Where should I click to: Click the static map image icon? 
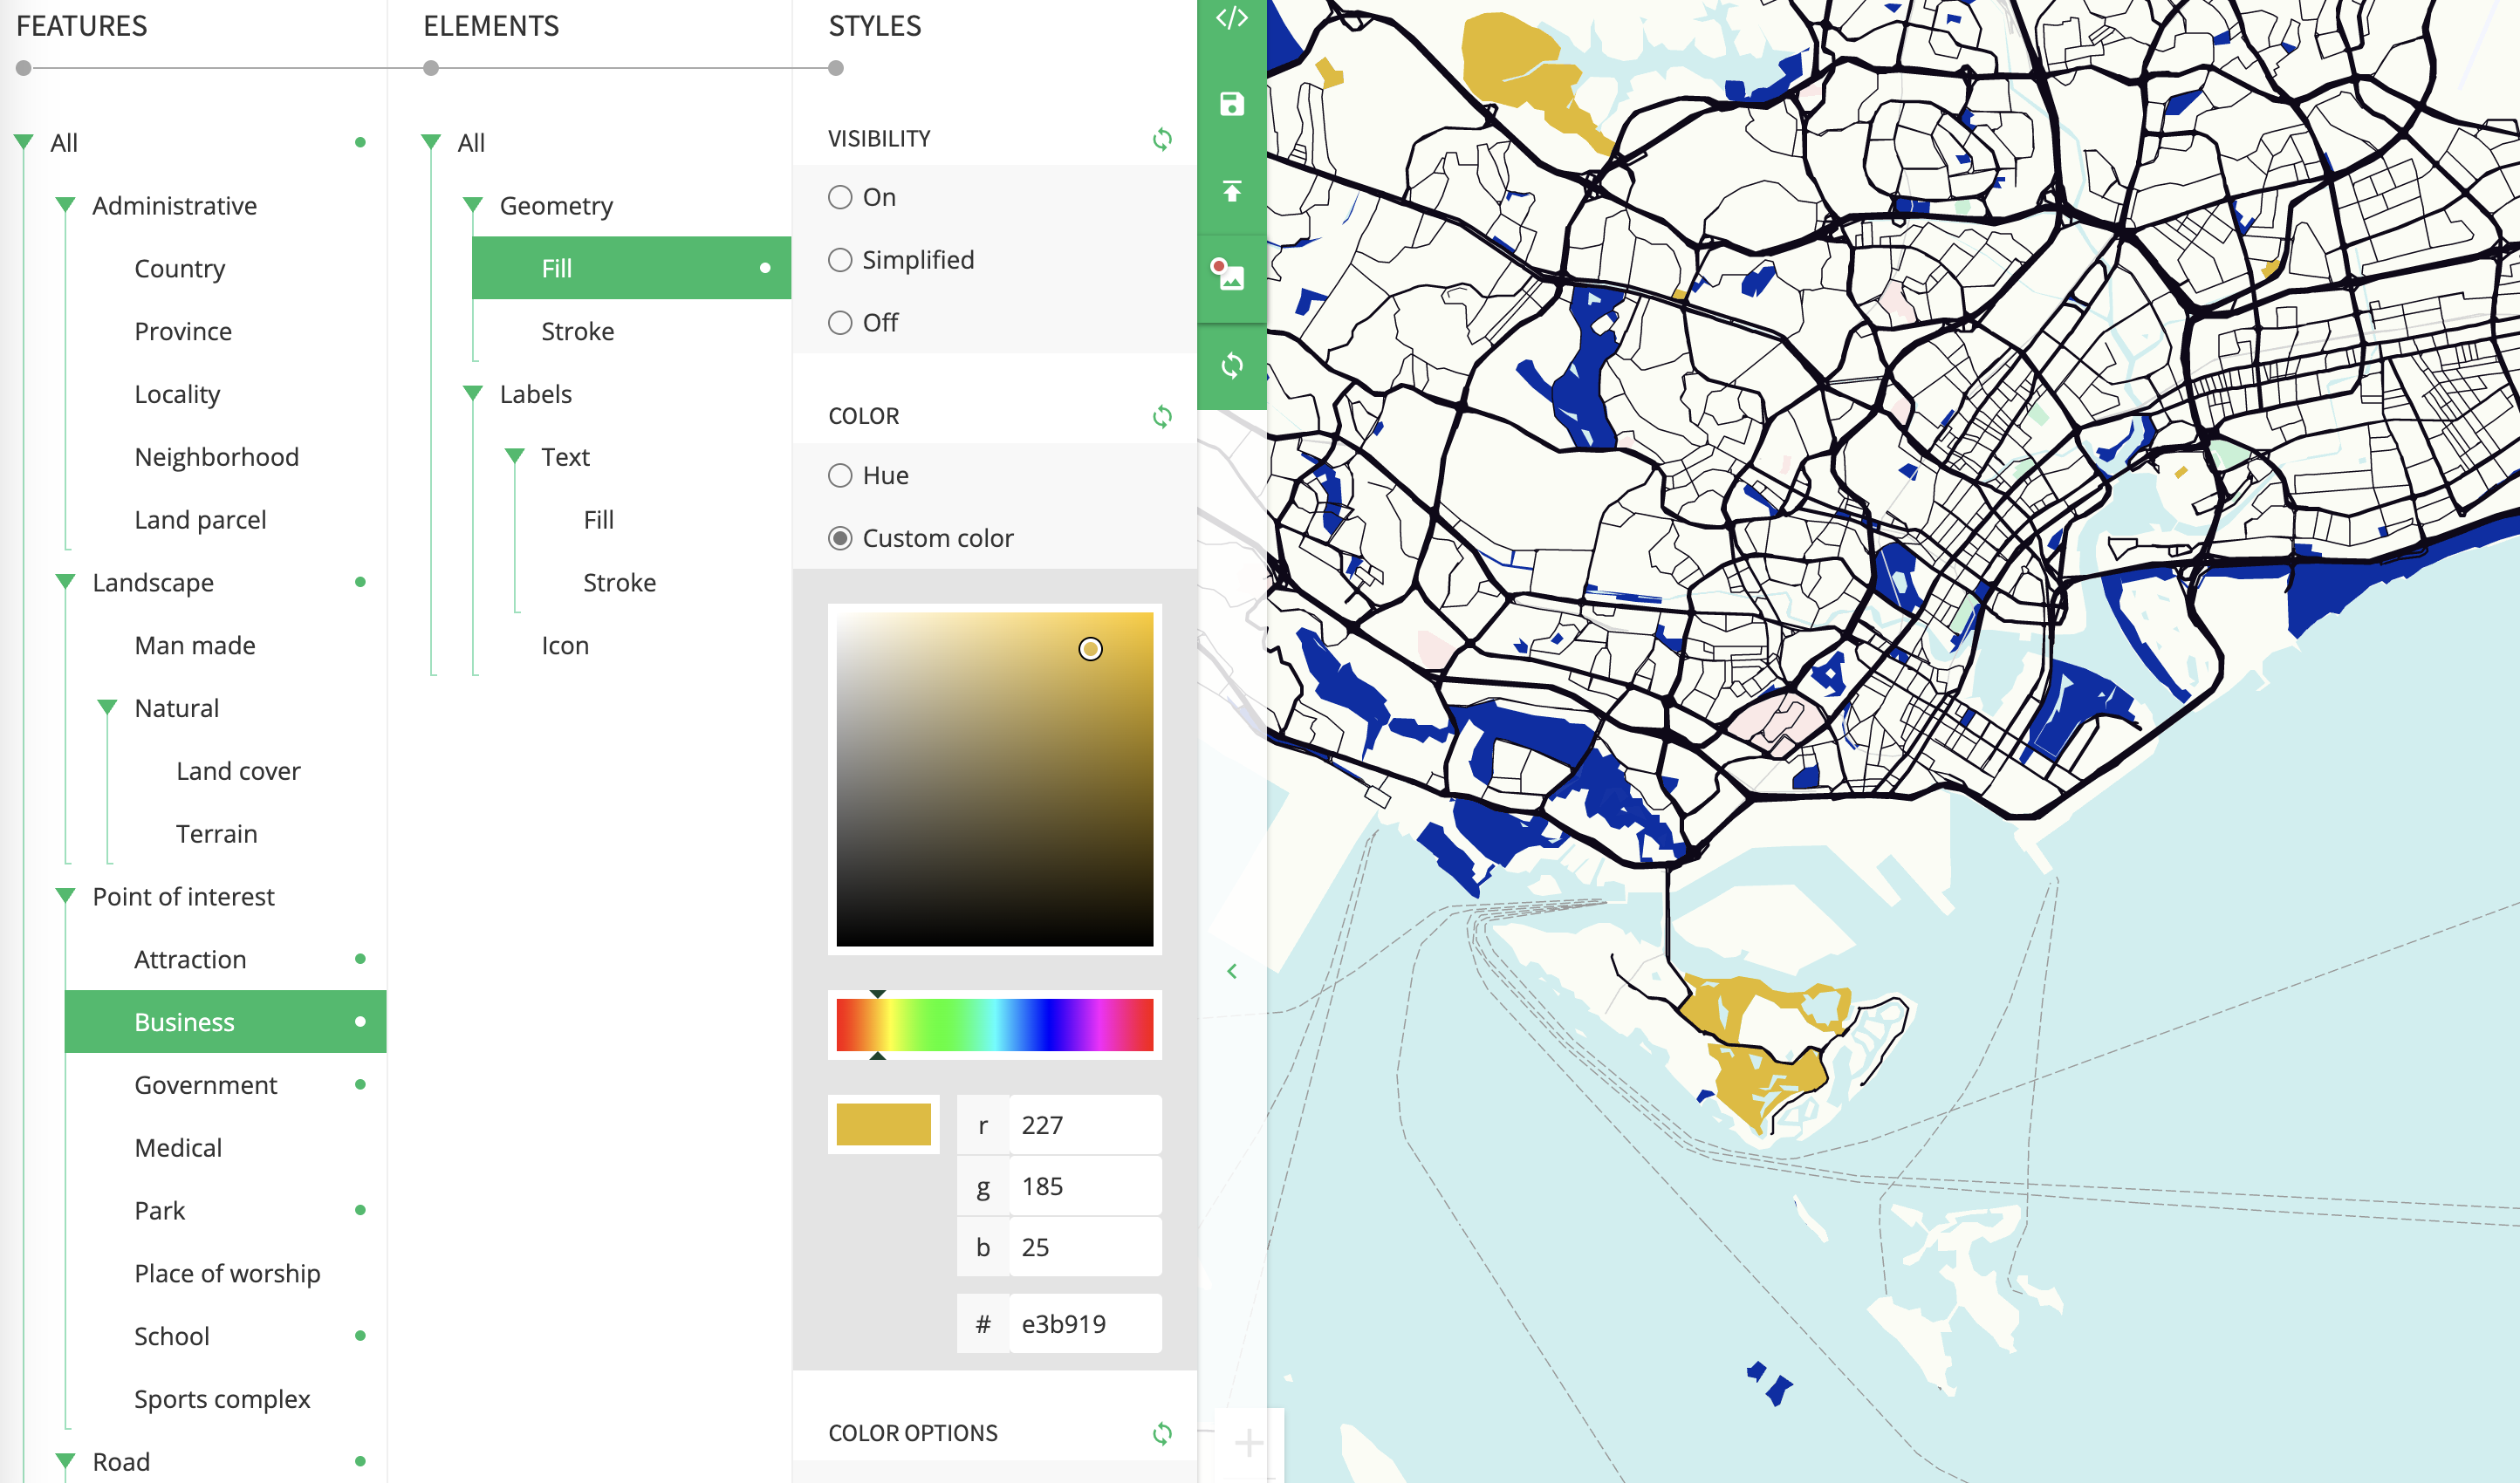1229,274
